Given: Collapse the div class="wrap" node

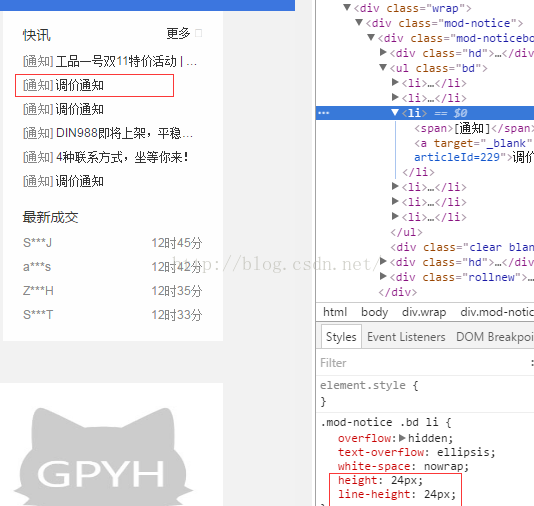Looking at the screenshot, I should [x=347, y=7].
